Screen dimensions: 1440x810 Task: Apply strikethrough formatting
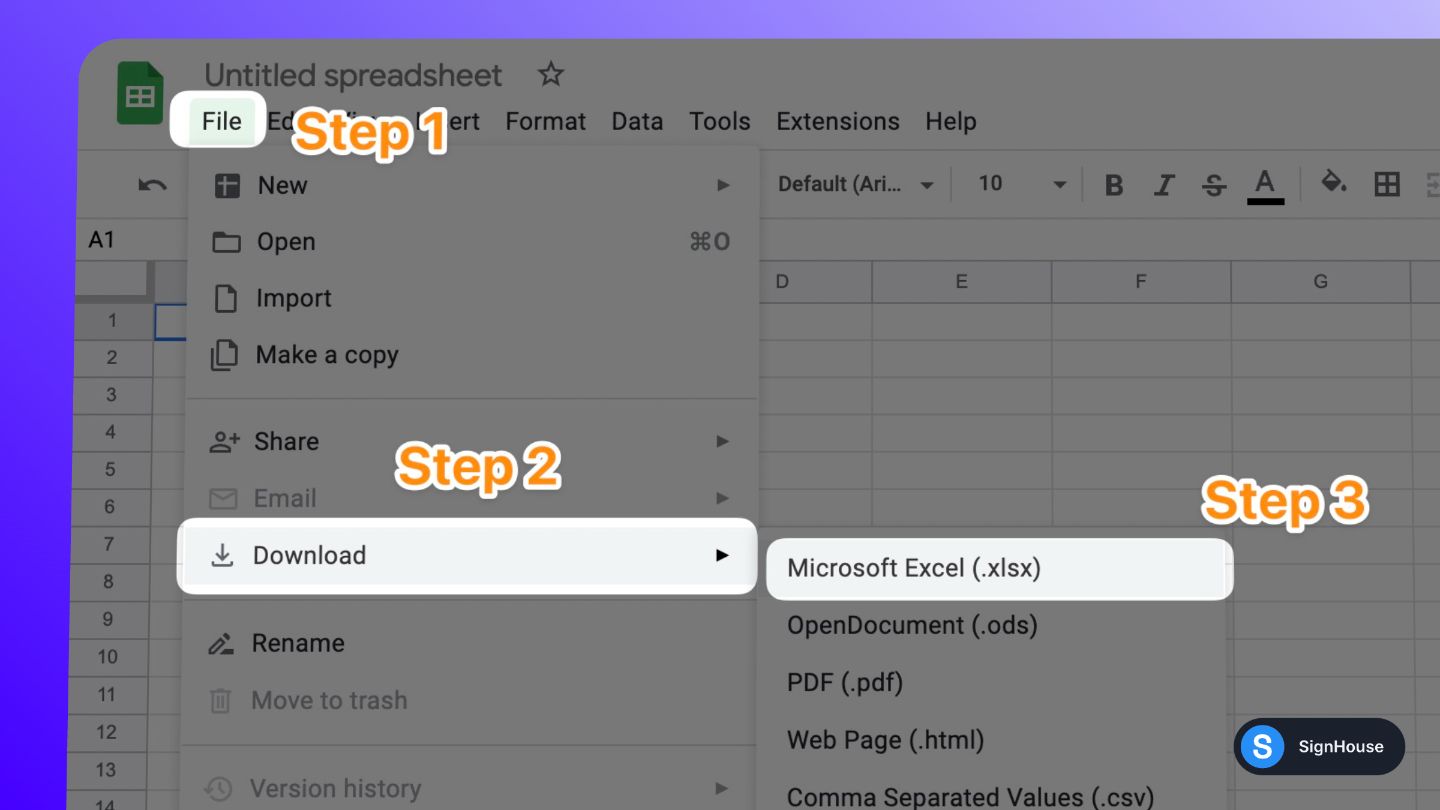point(1213,184)
